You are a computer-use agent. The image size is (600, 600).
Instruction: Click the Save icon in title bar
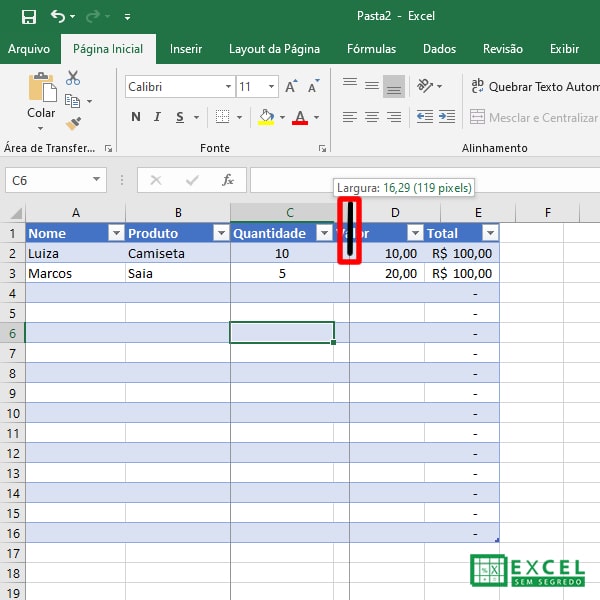(28, 16)
